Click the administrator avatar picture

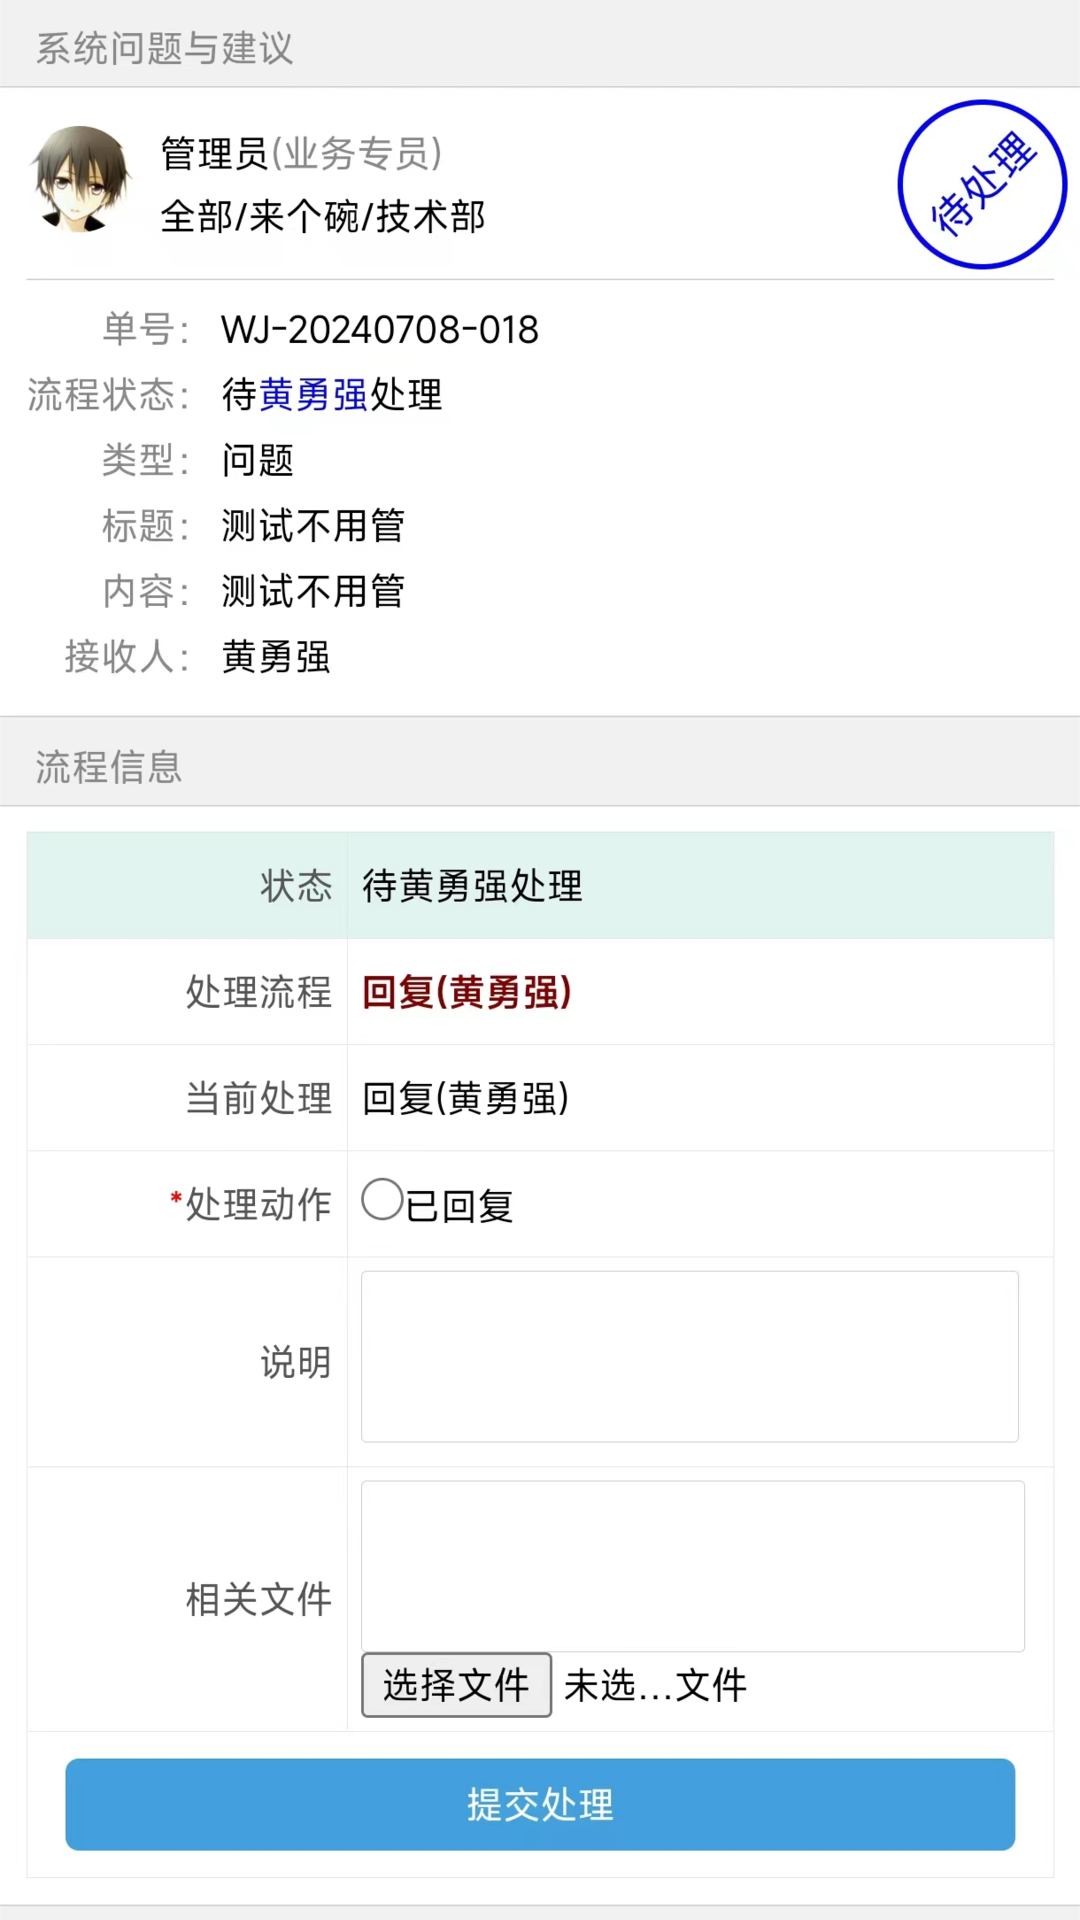click(x=80, y=181)
